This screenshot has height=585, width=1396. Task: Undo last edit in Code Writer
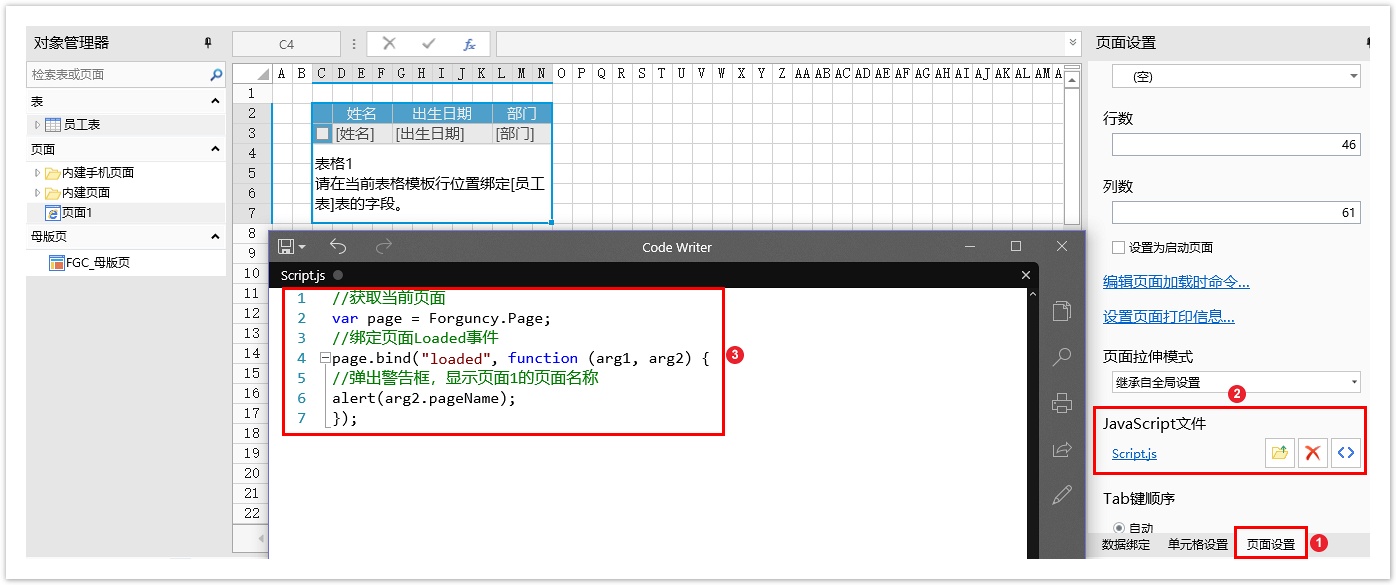pyautogui.click(x=338, y=247)
